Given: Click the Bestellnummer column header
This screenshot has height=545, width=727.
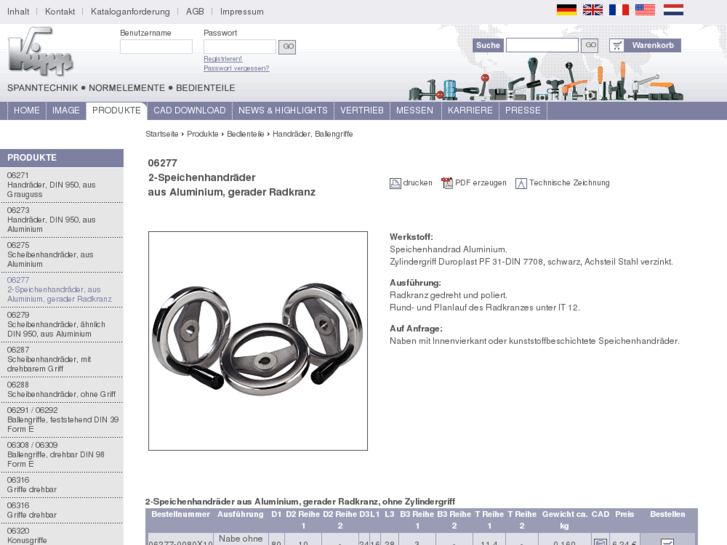Looking at the screenshot, I should pyautogui.click(x=180, y=514).
